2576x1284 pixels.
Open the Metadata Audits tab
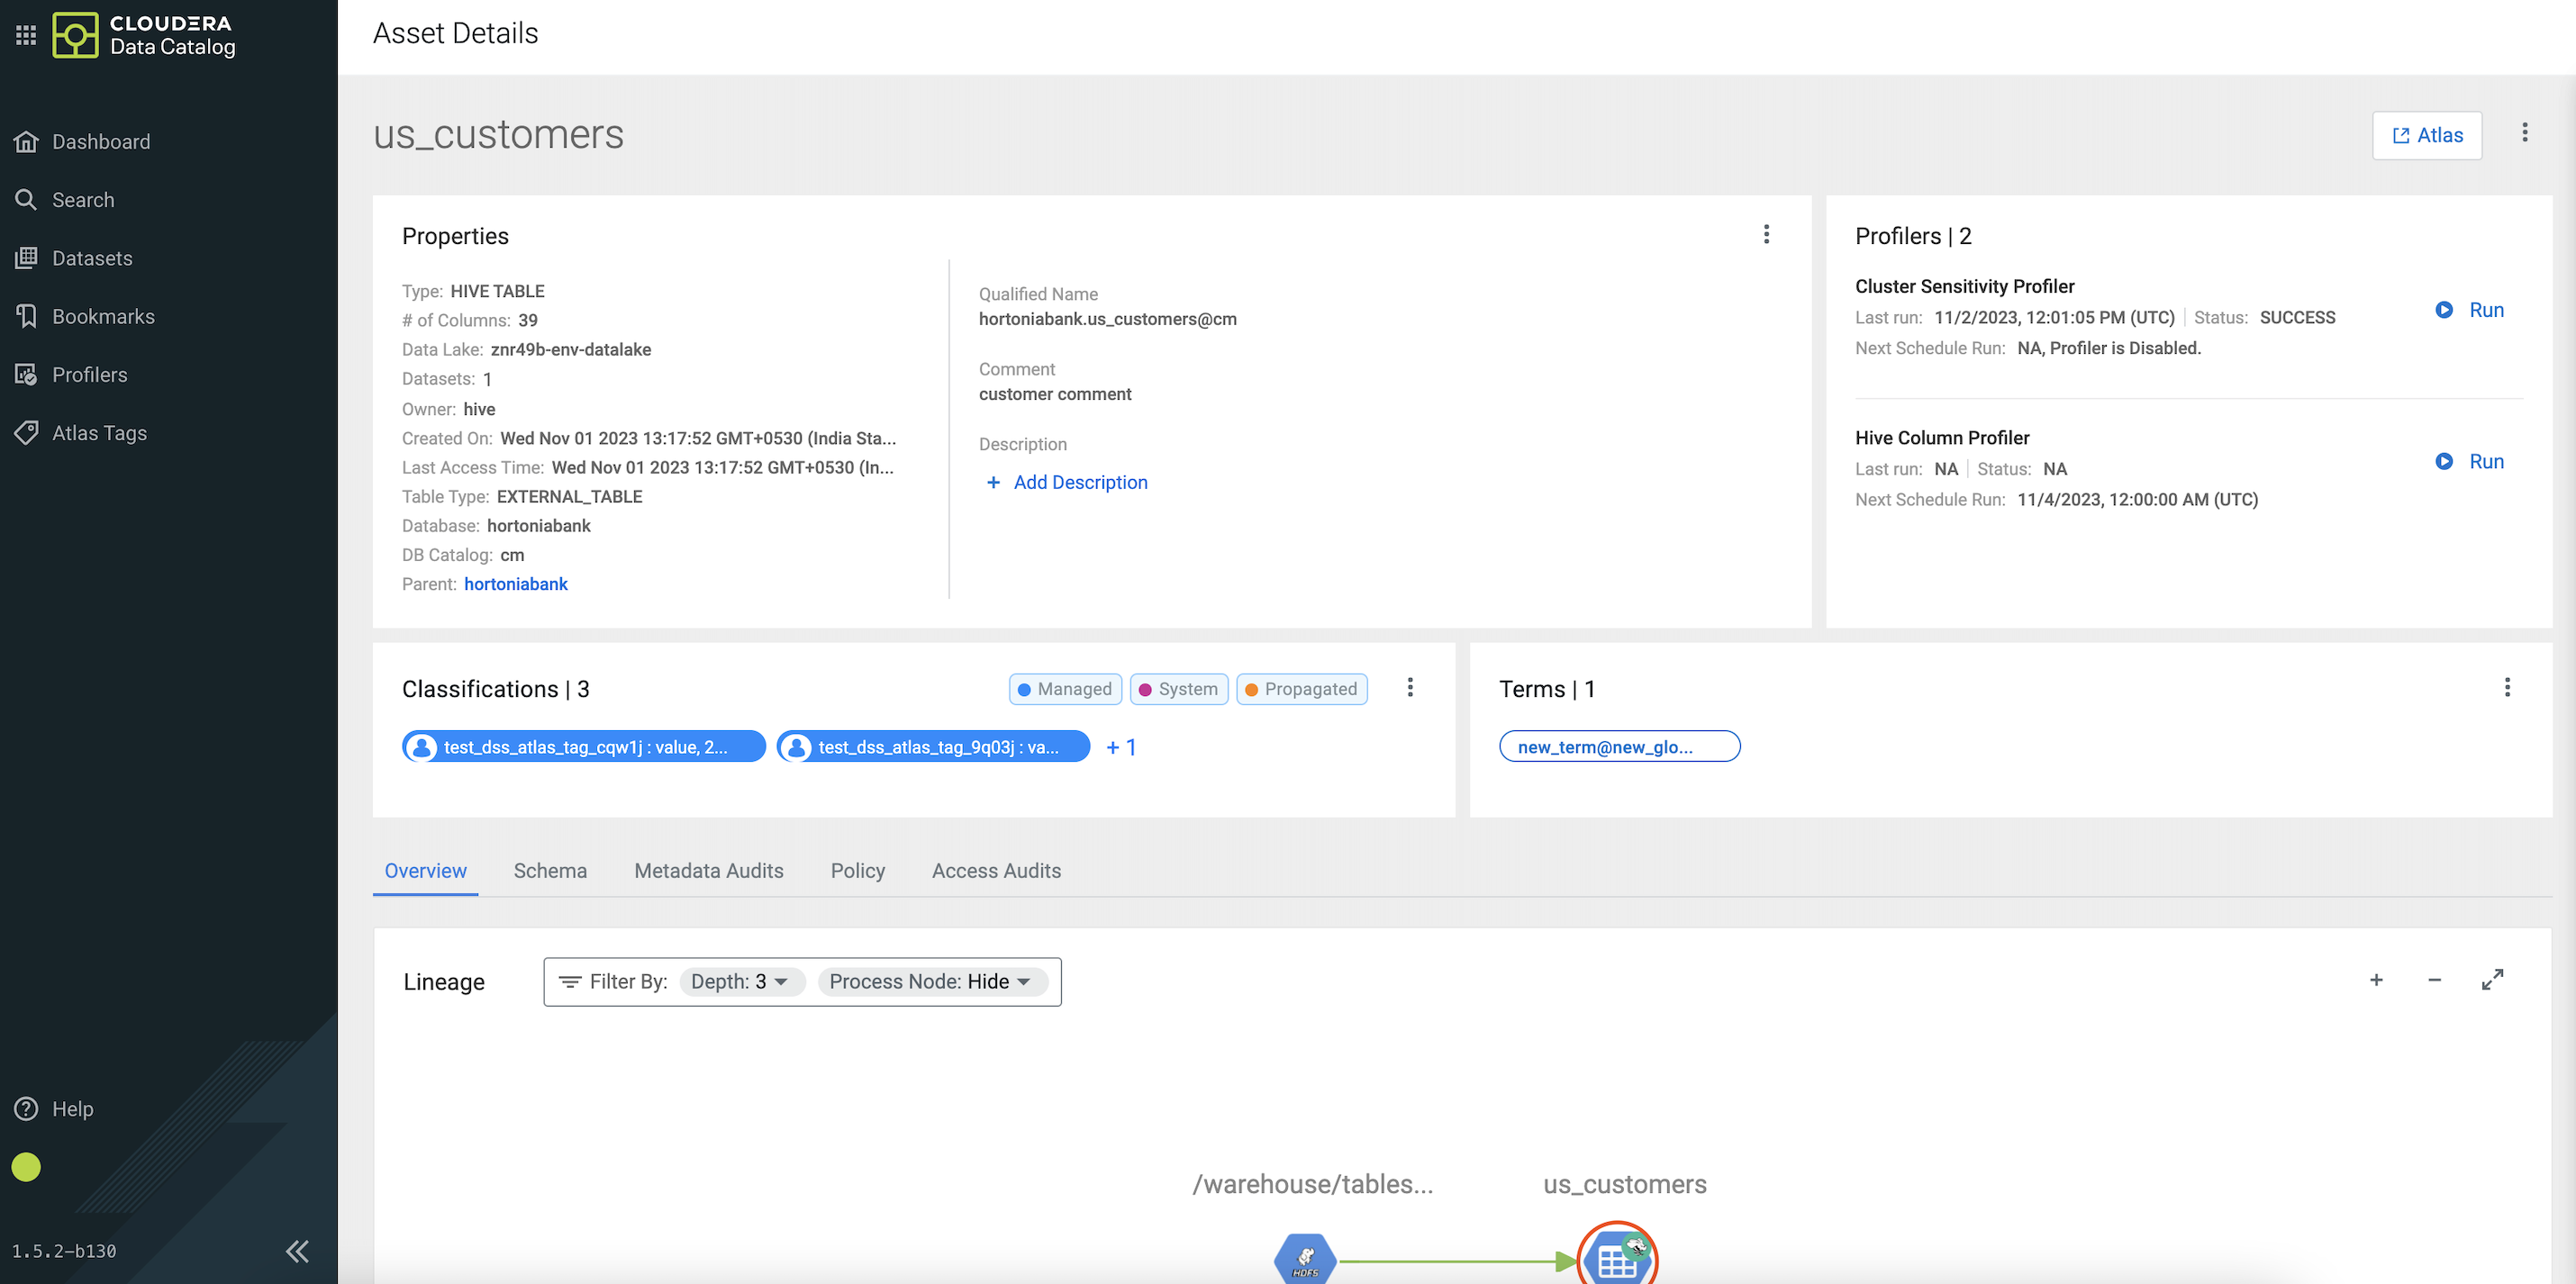708,871
